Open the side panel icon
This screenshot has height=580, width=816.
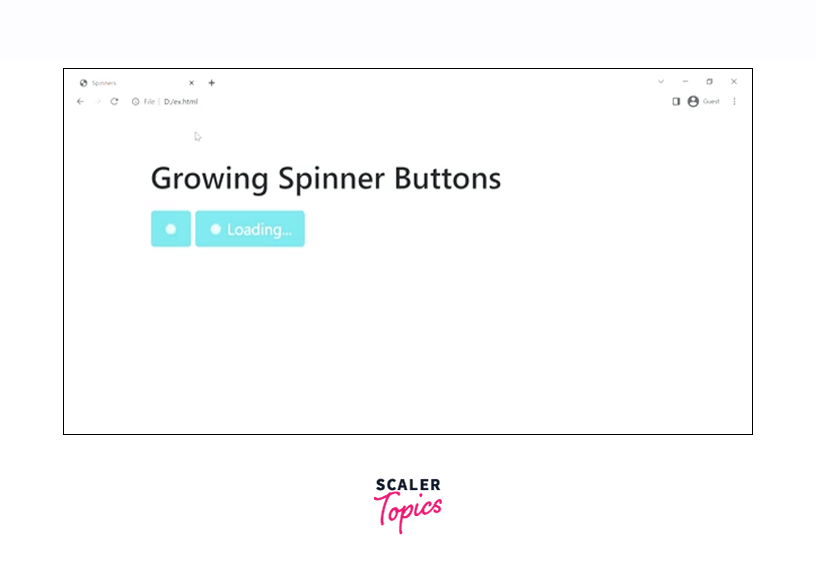click(x=676, y=101)
